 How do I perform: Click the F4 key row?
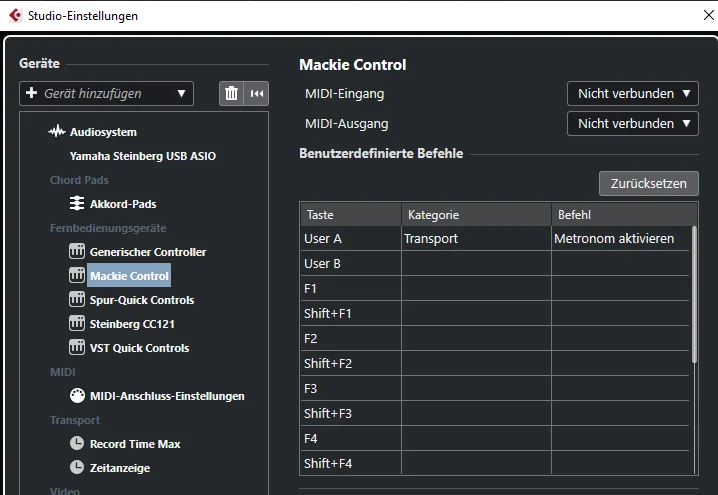click(x=495, y=438)
